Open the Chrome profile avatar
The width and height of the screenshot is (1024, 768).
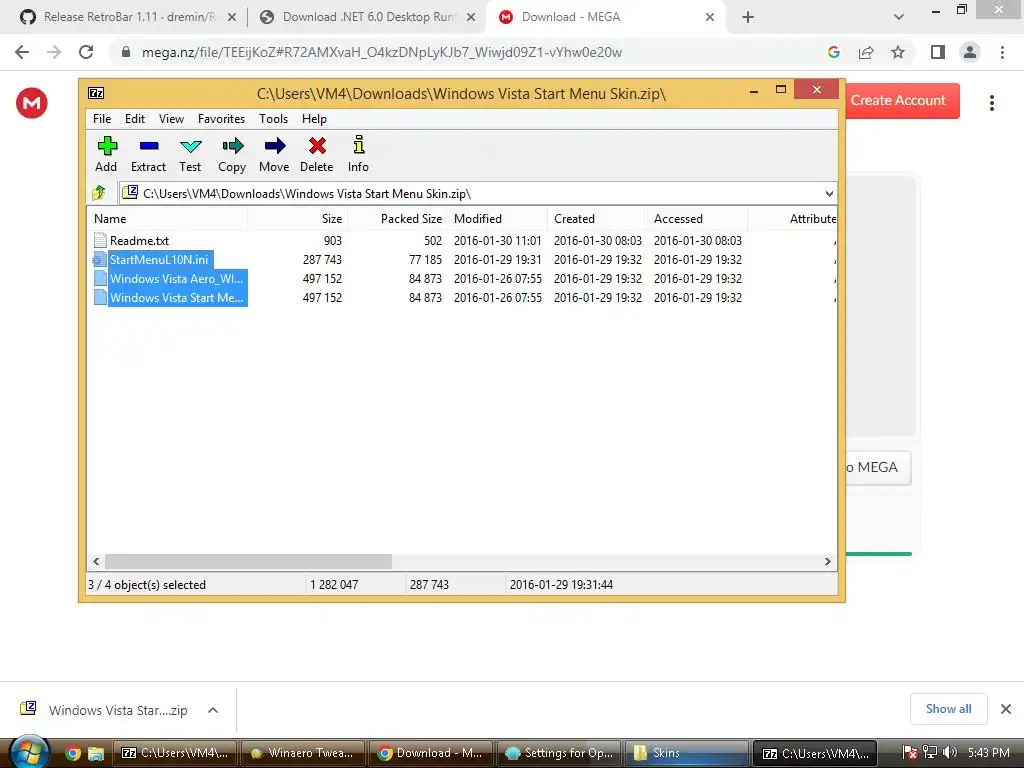[x=970, y=52]
